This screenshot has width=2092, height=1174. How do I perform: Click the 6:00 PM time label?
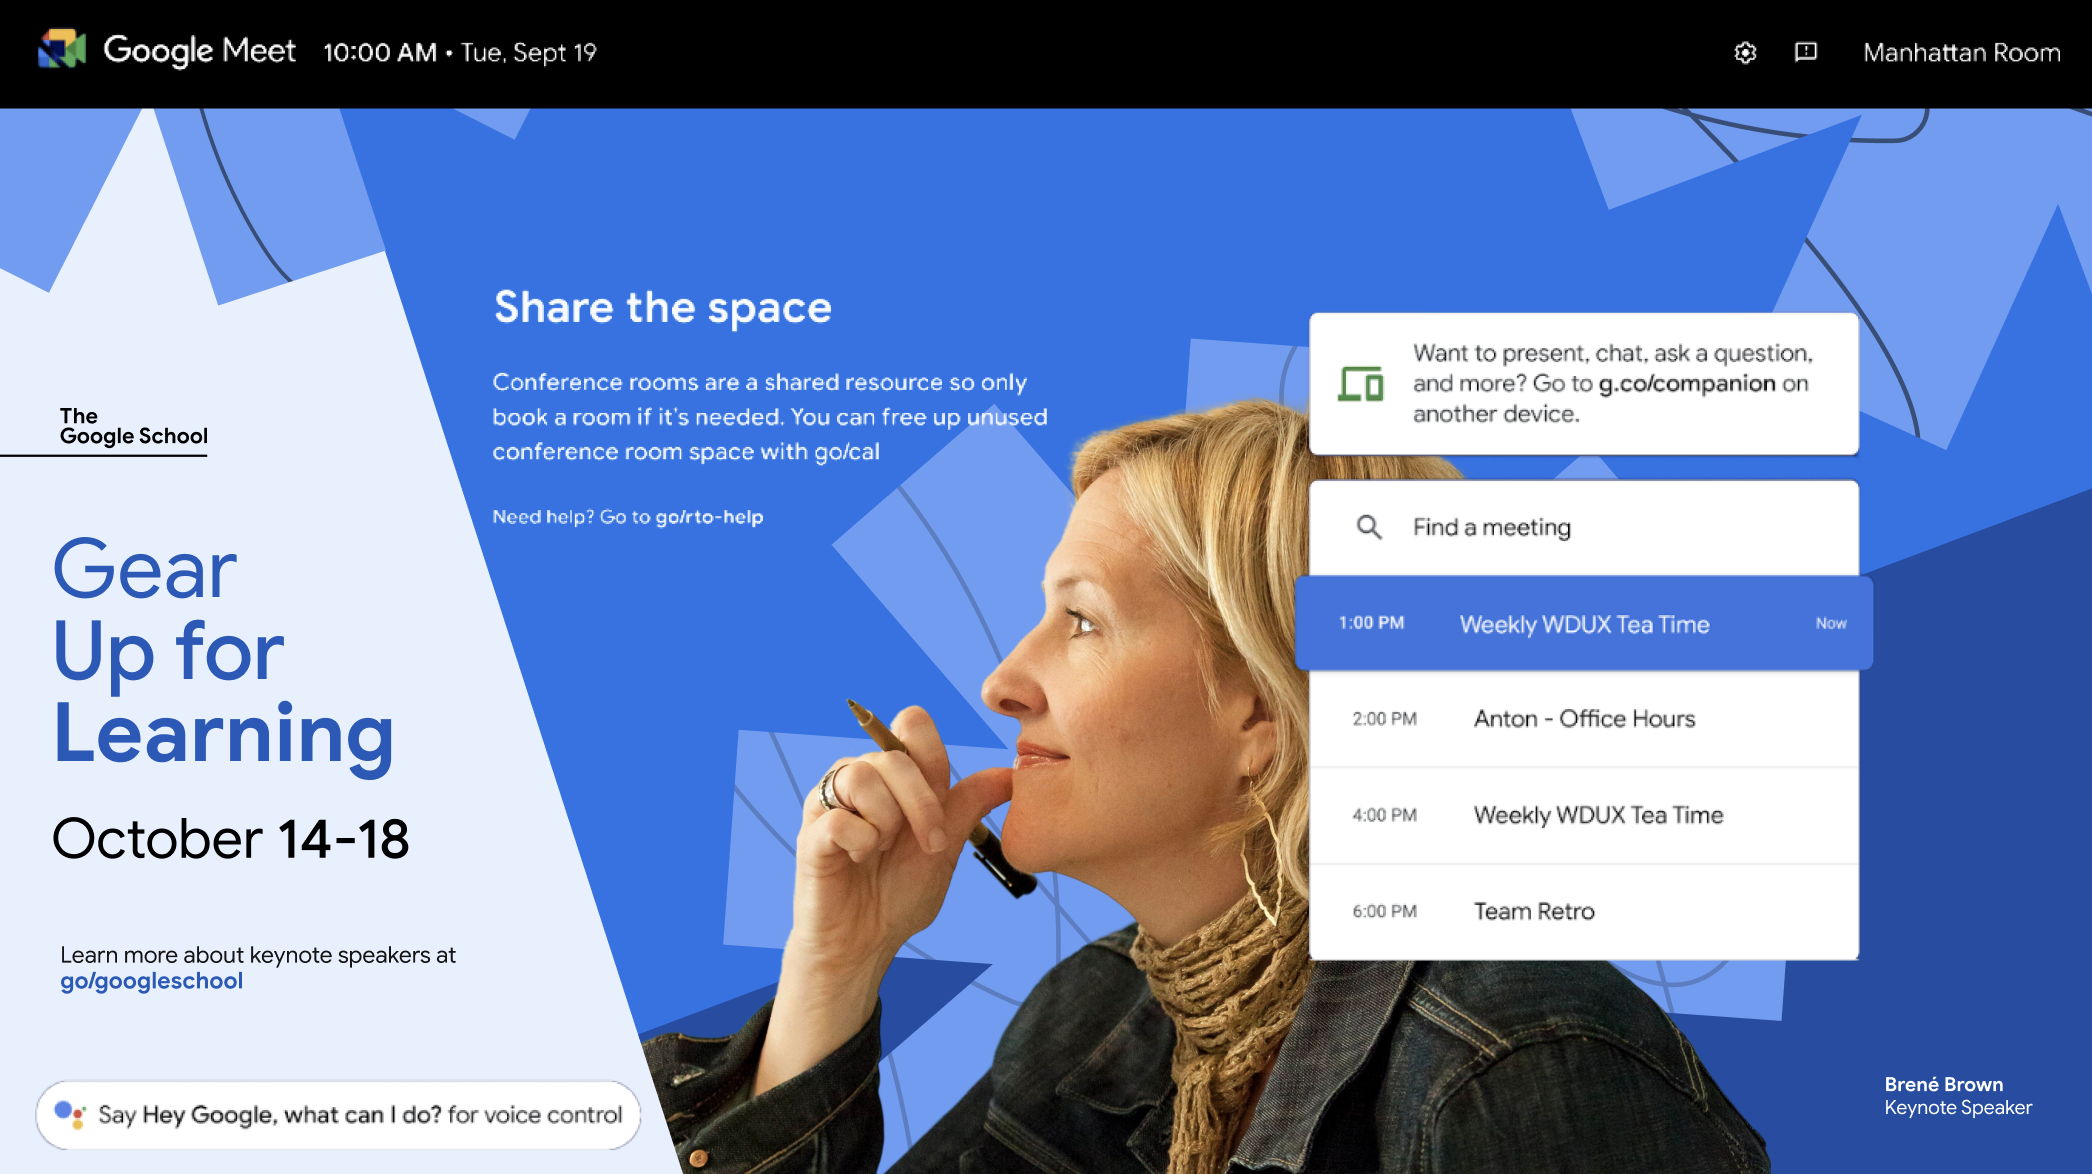[1384, 911]
